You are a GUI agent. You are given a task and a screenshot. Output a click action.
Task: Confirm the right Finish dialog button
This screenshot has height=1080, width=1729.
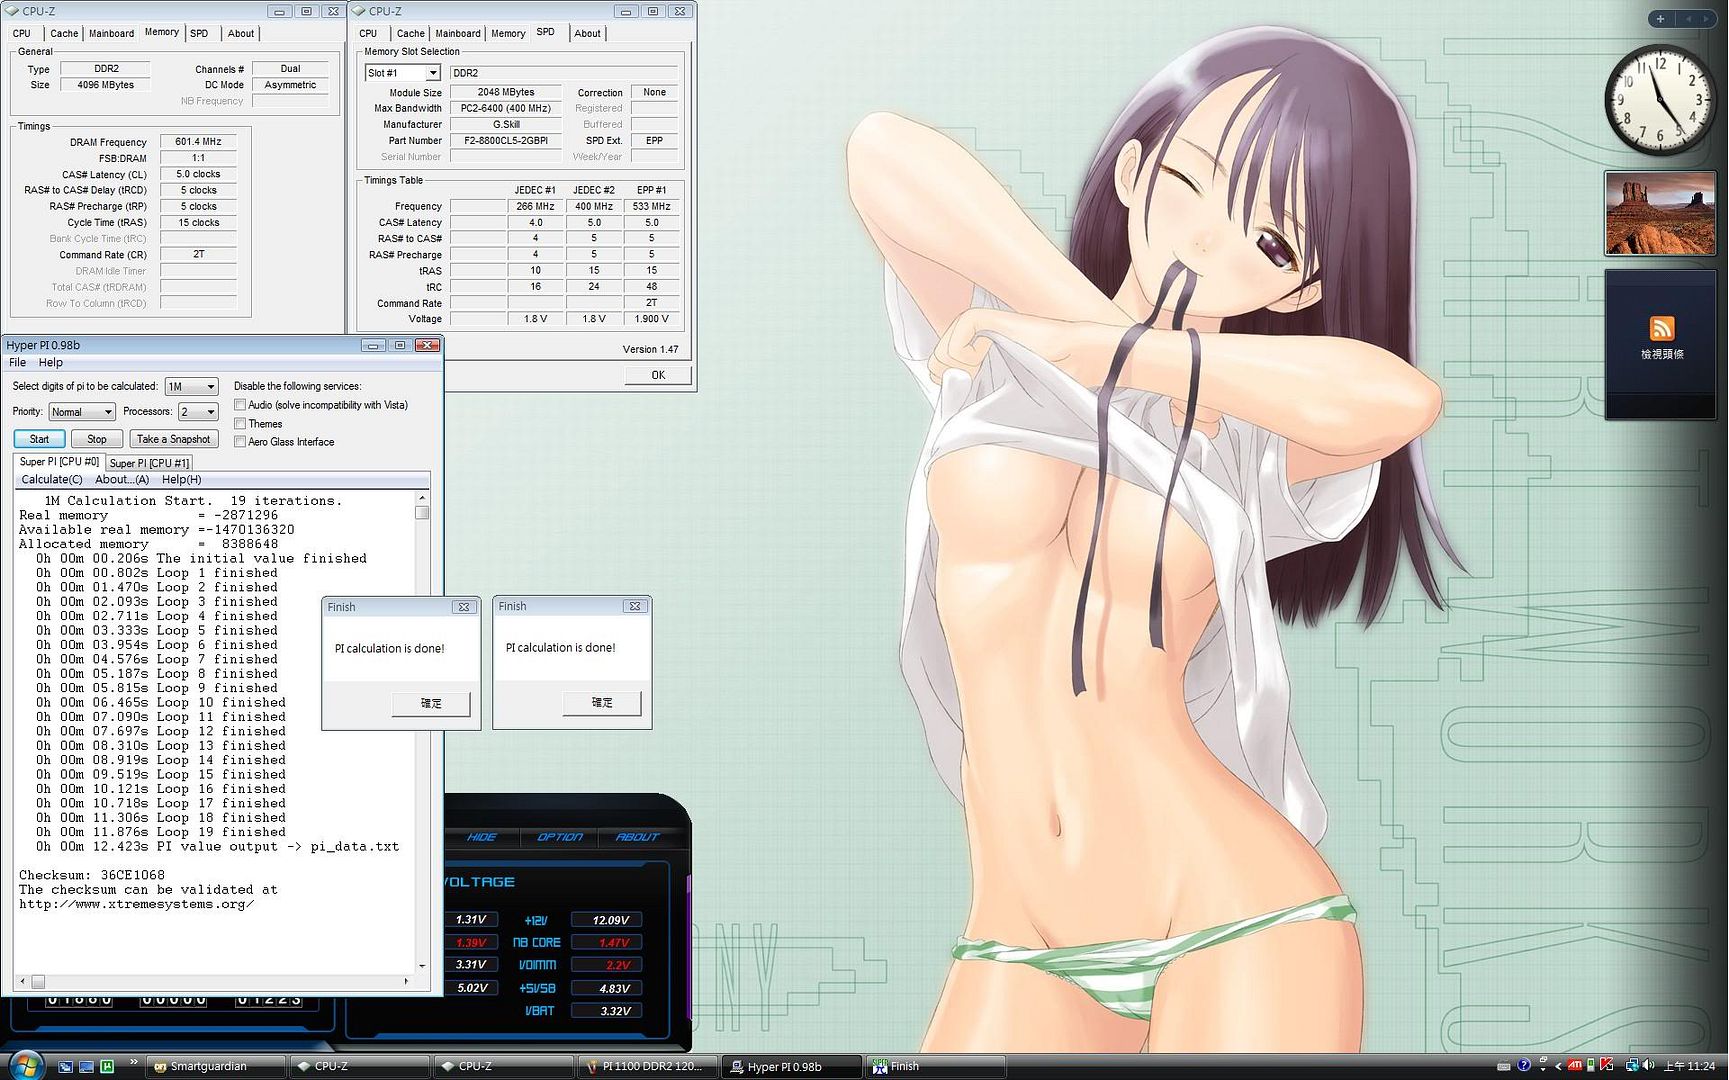(x=602, y=703)
